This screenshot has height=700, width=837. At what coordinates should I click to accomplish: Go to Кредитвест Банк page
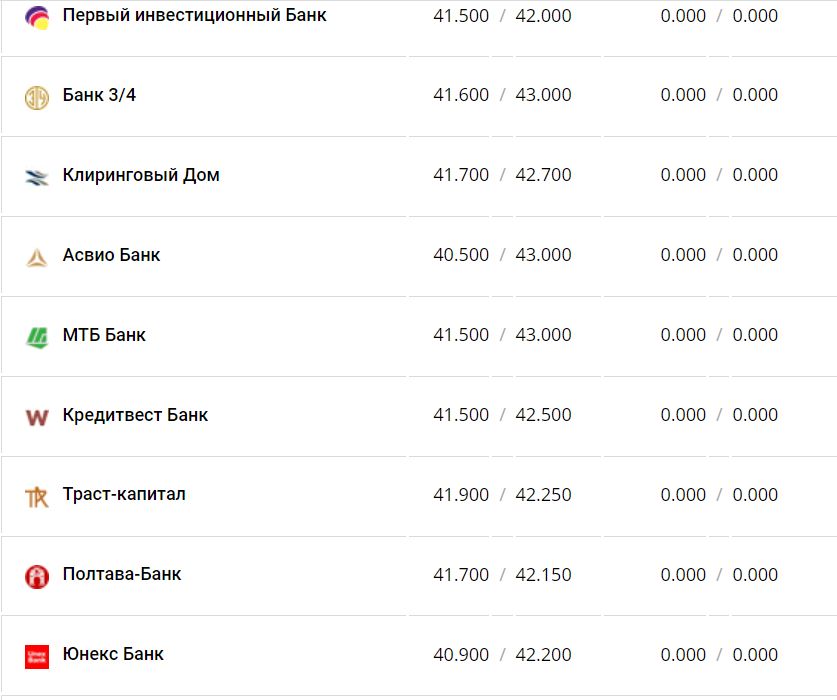click(x=135, y=415)
